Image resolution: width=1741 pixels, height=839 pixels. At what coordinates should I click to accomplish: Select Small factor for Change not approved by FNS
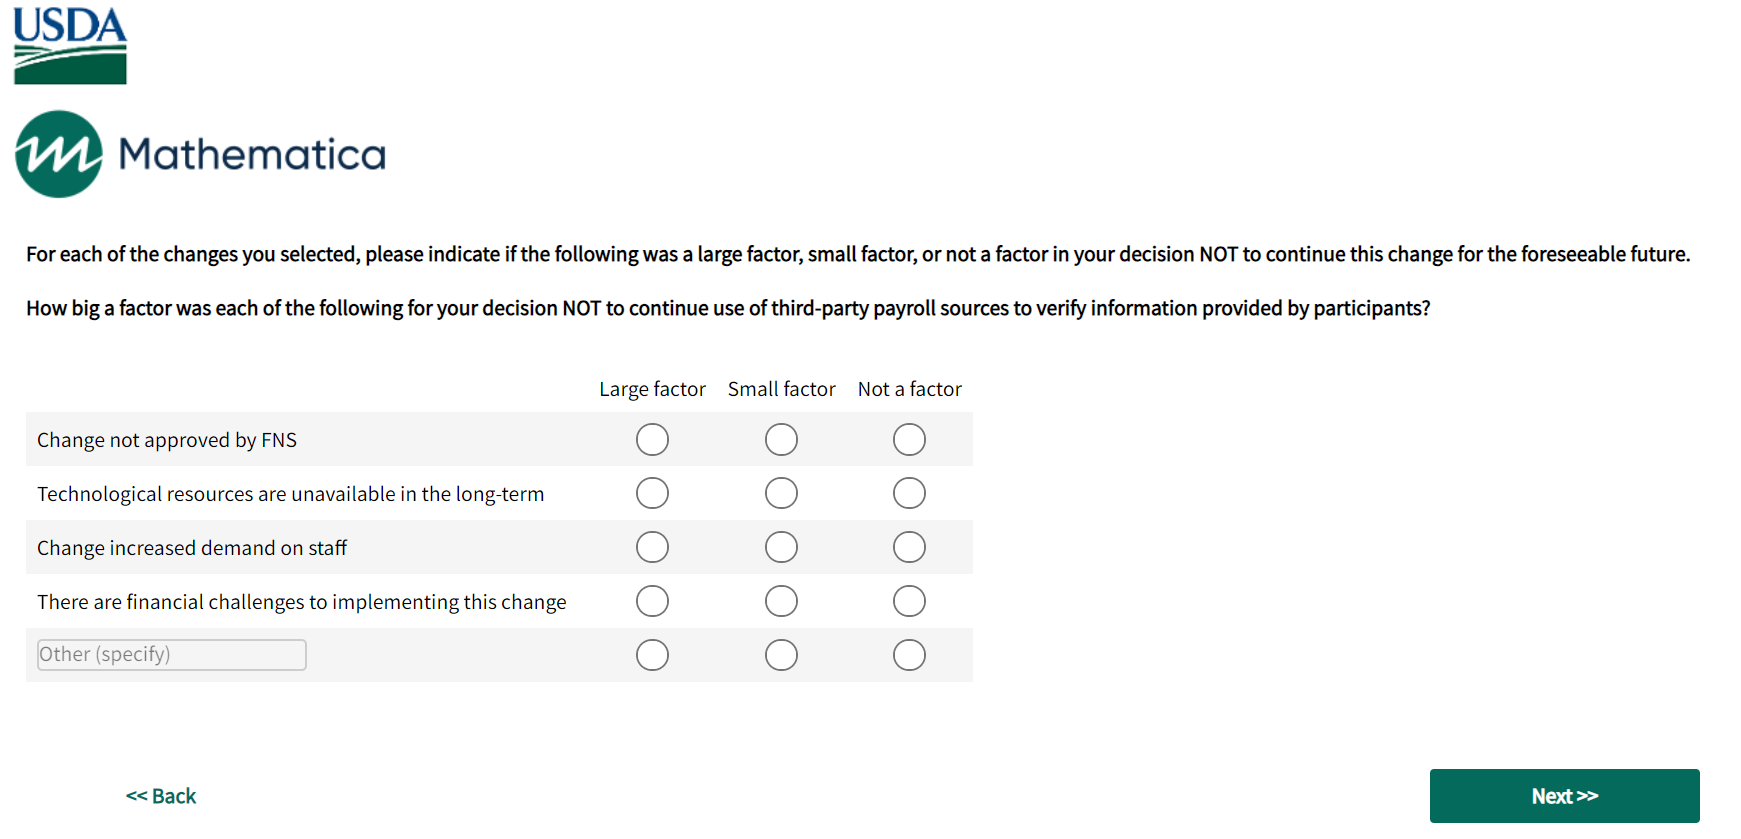tap(781, 439)
